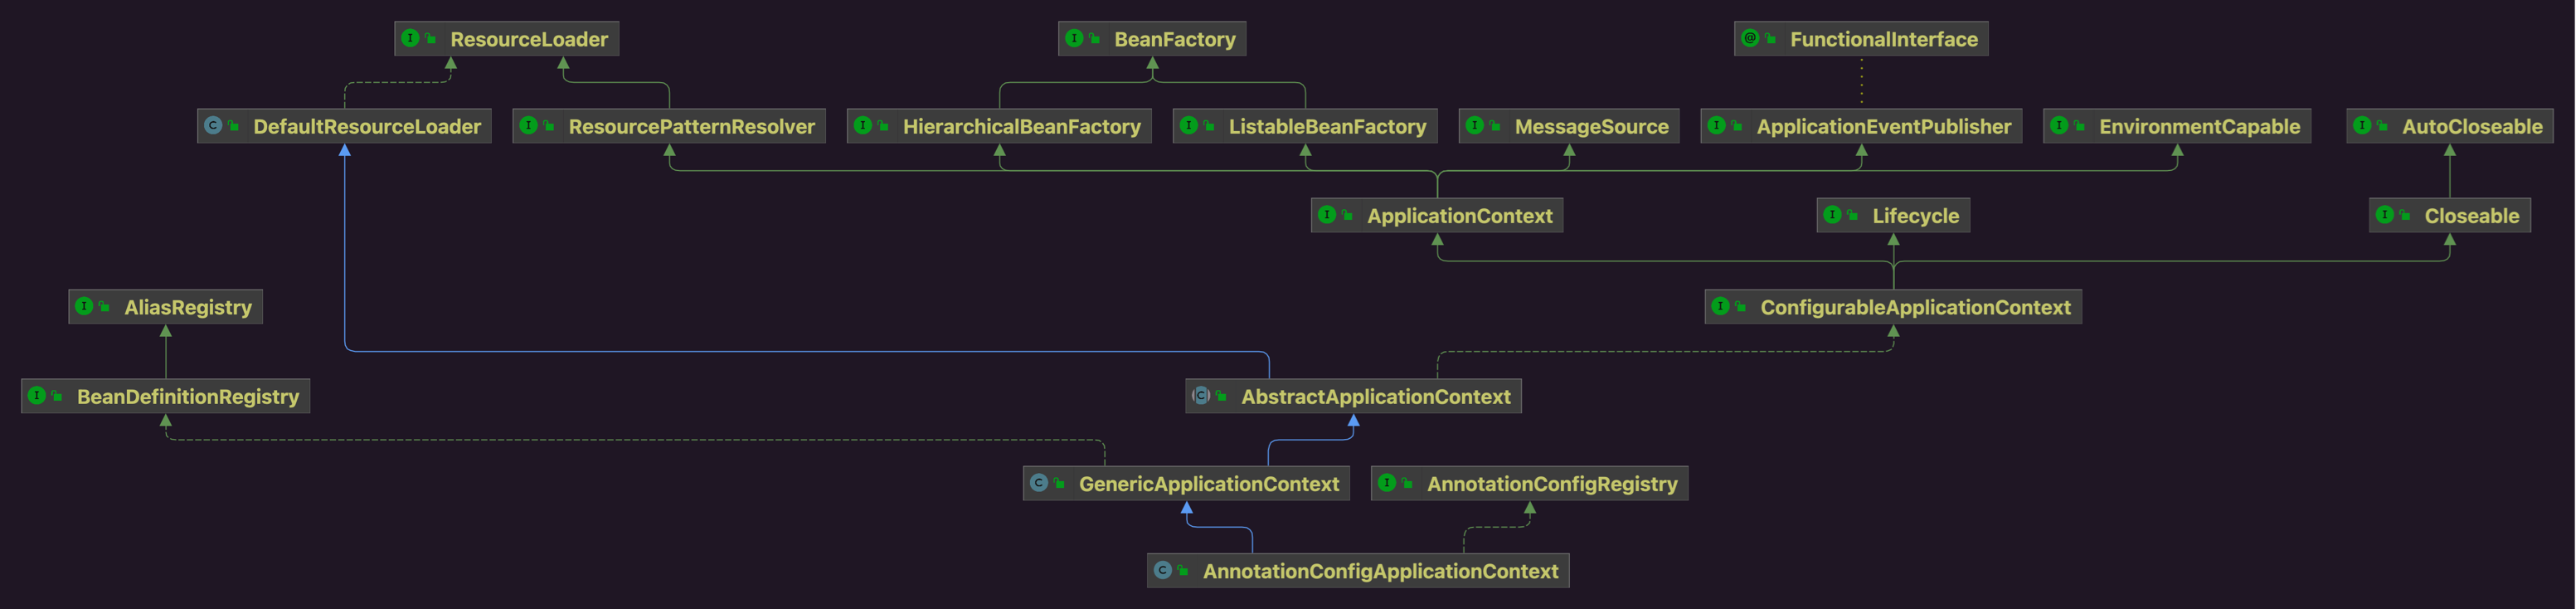Click the interface icon on the BeanFactory node
Image resolution: width=2576 pixels, height=609 pixels.
coord(1074,39)
